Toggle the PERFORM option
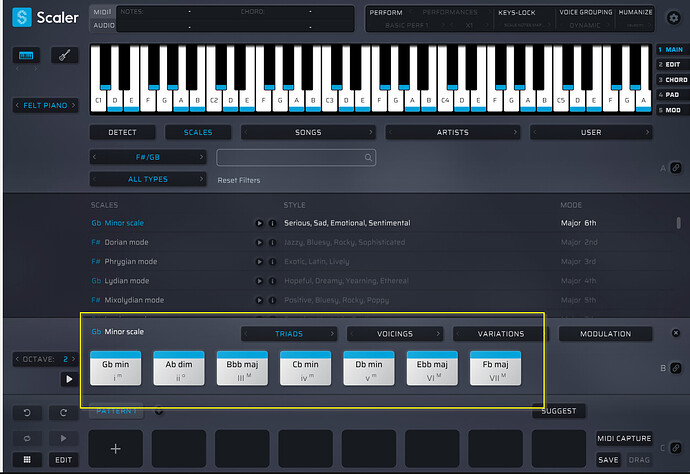Viewport: 690px width, 474px height. [386, 13]
